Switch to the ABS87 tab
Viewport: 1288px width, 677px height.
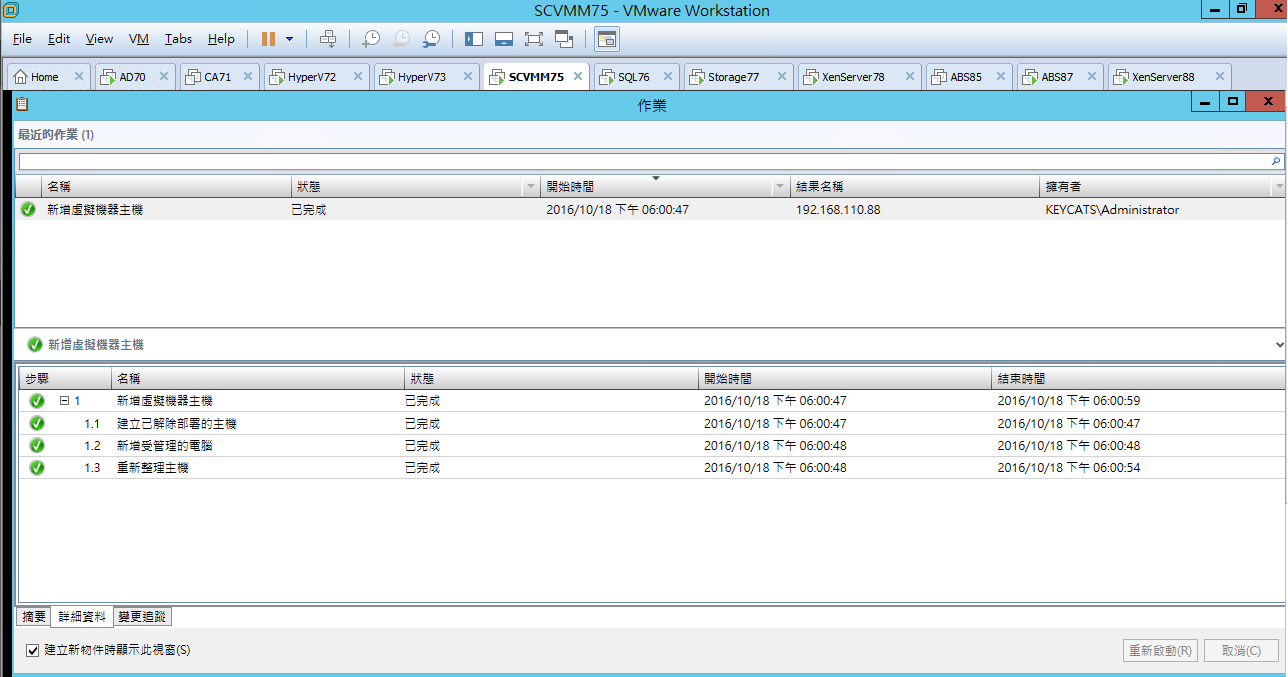tap(1057, 77)
